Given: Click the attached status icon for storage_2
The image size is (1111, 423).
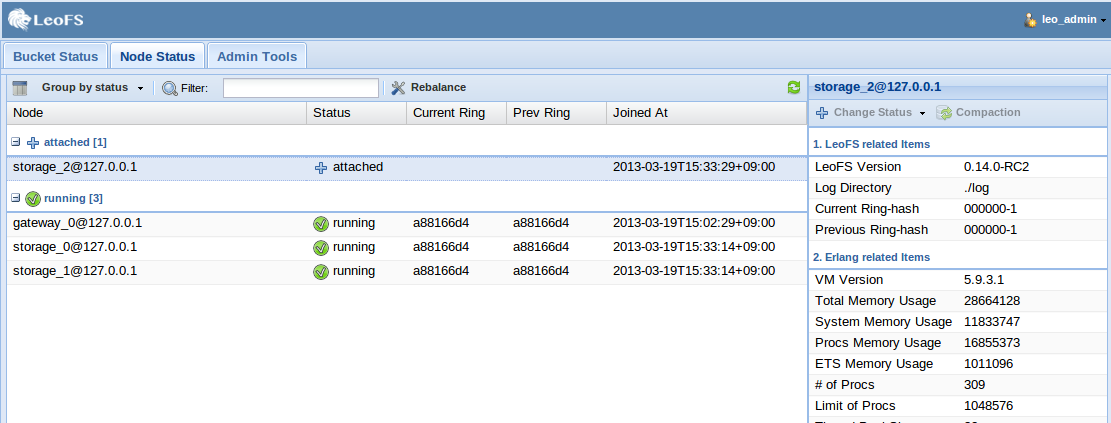Looking at the screenshot, I should pos(321,168).
